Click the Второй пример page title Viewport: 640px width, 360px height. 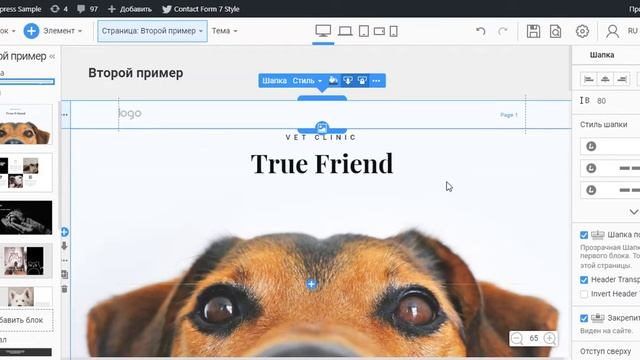click(136, 73)
